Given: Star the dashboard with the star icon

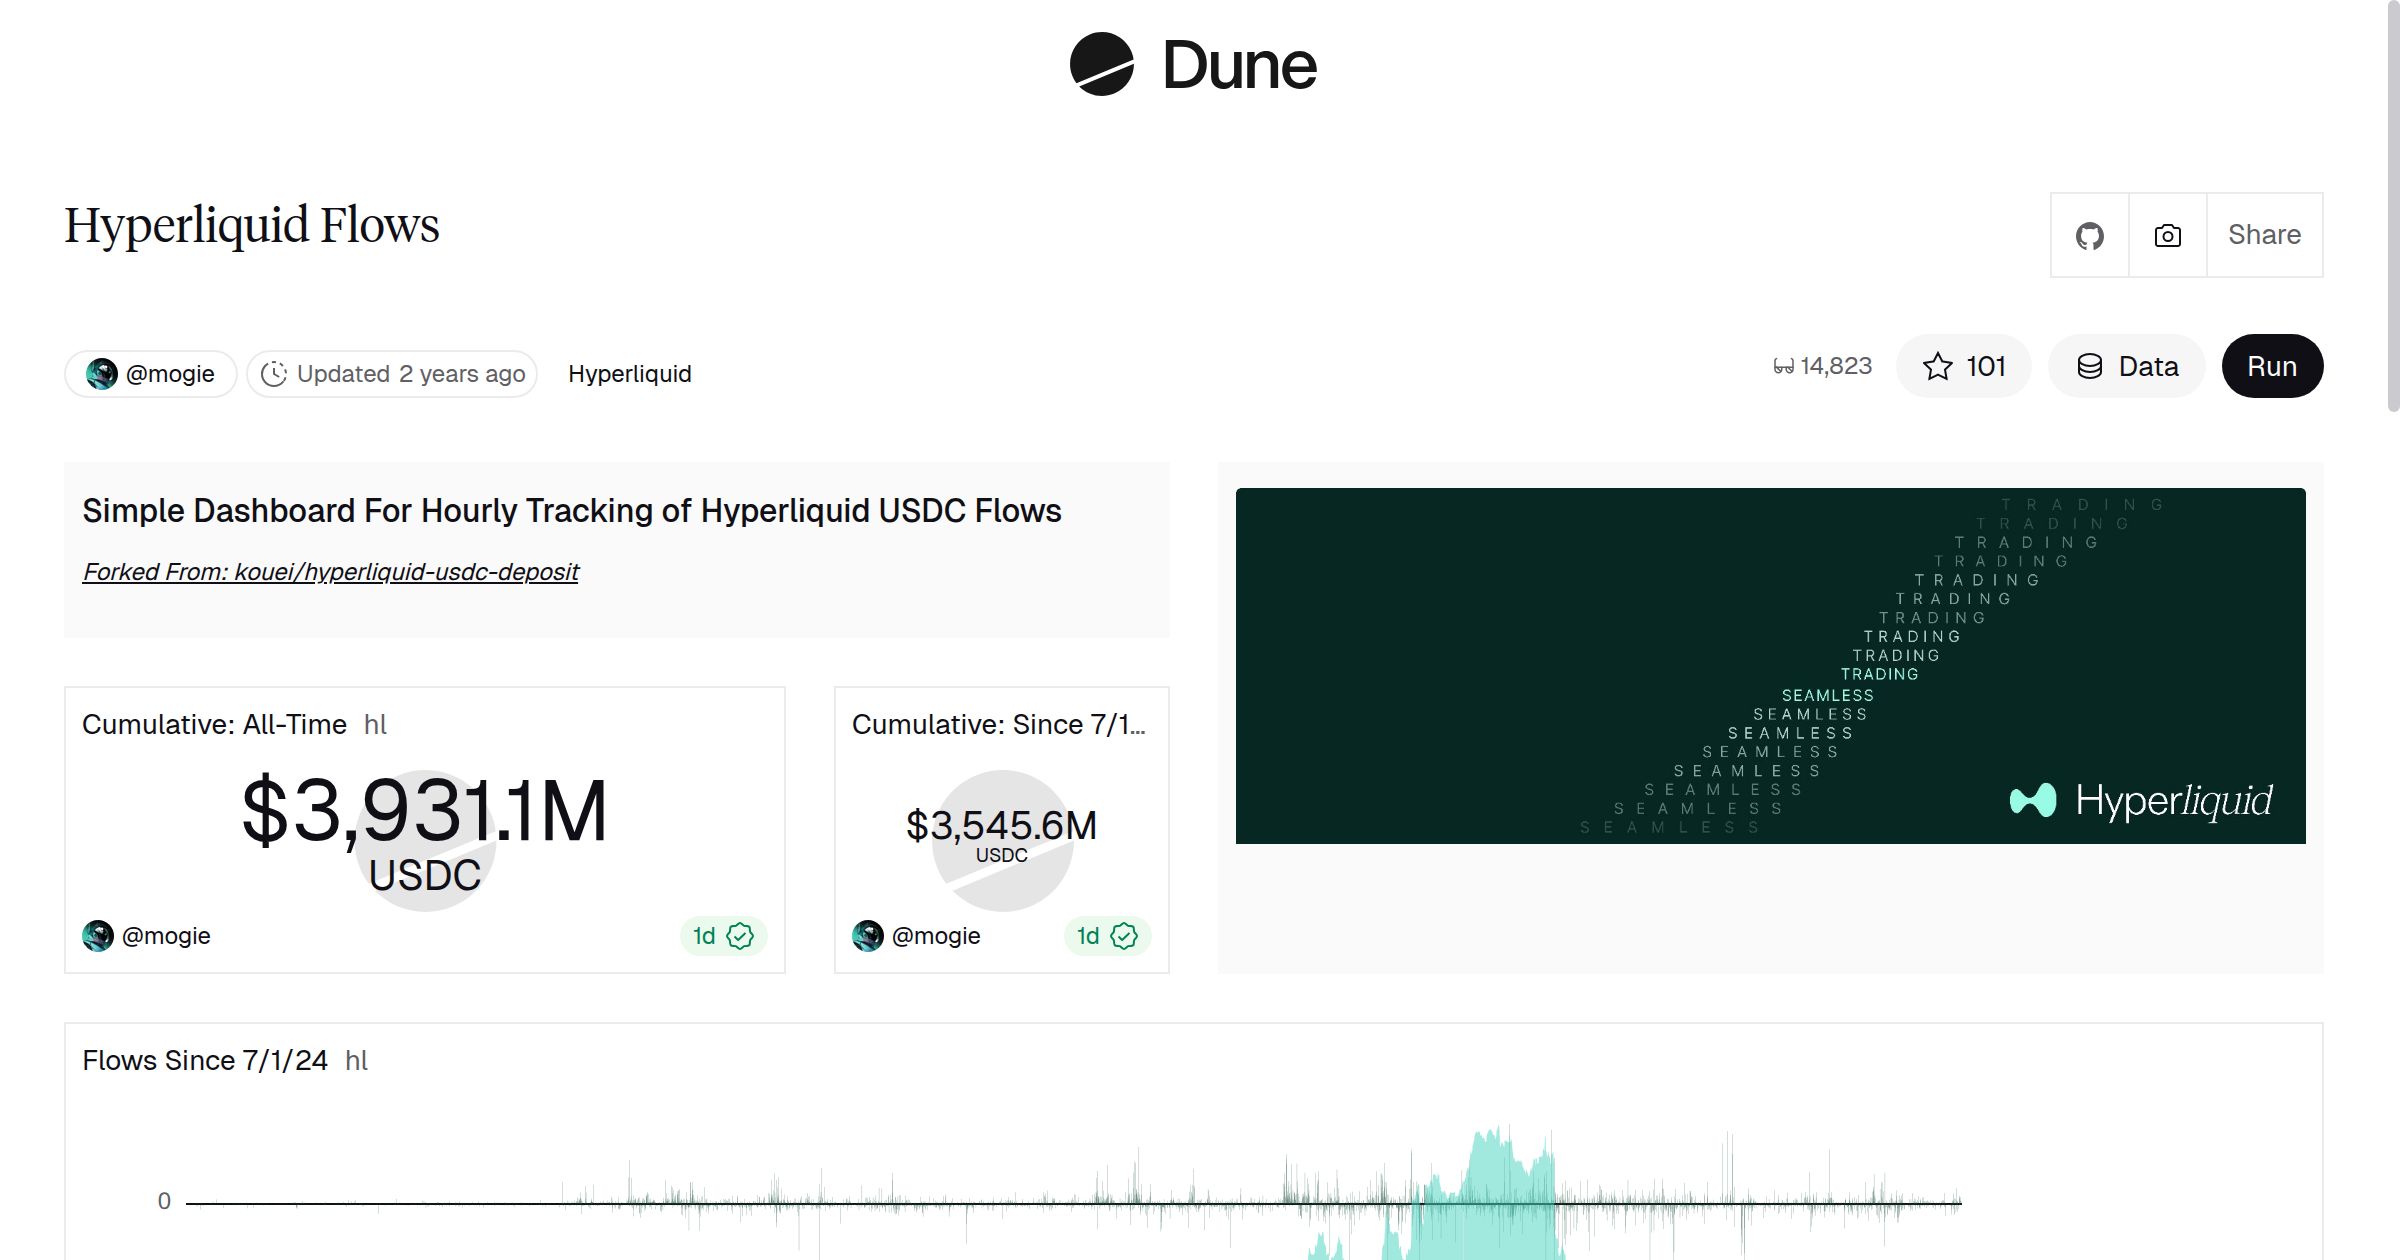Looking at the screenshot, I should [x=1938, y=366].
